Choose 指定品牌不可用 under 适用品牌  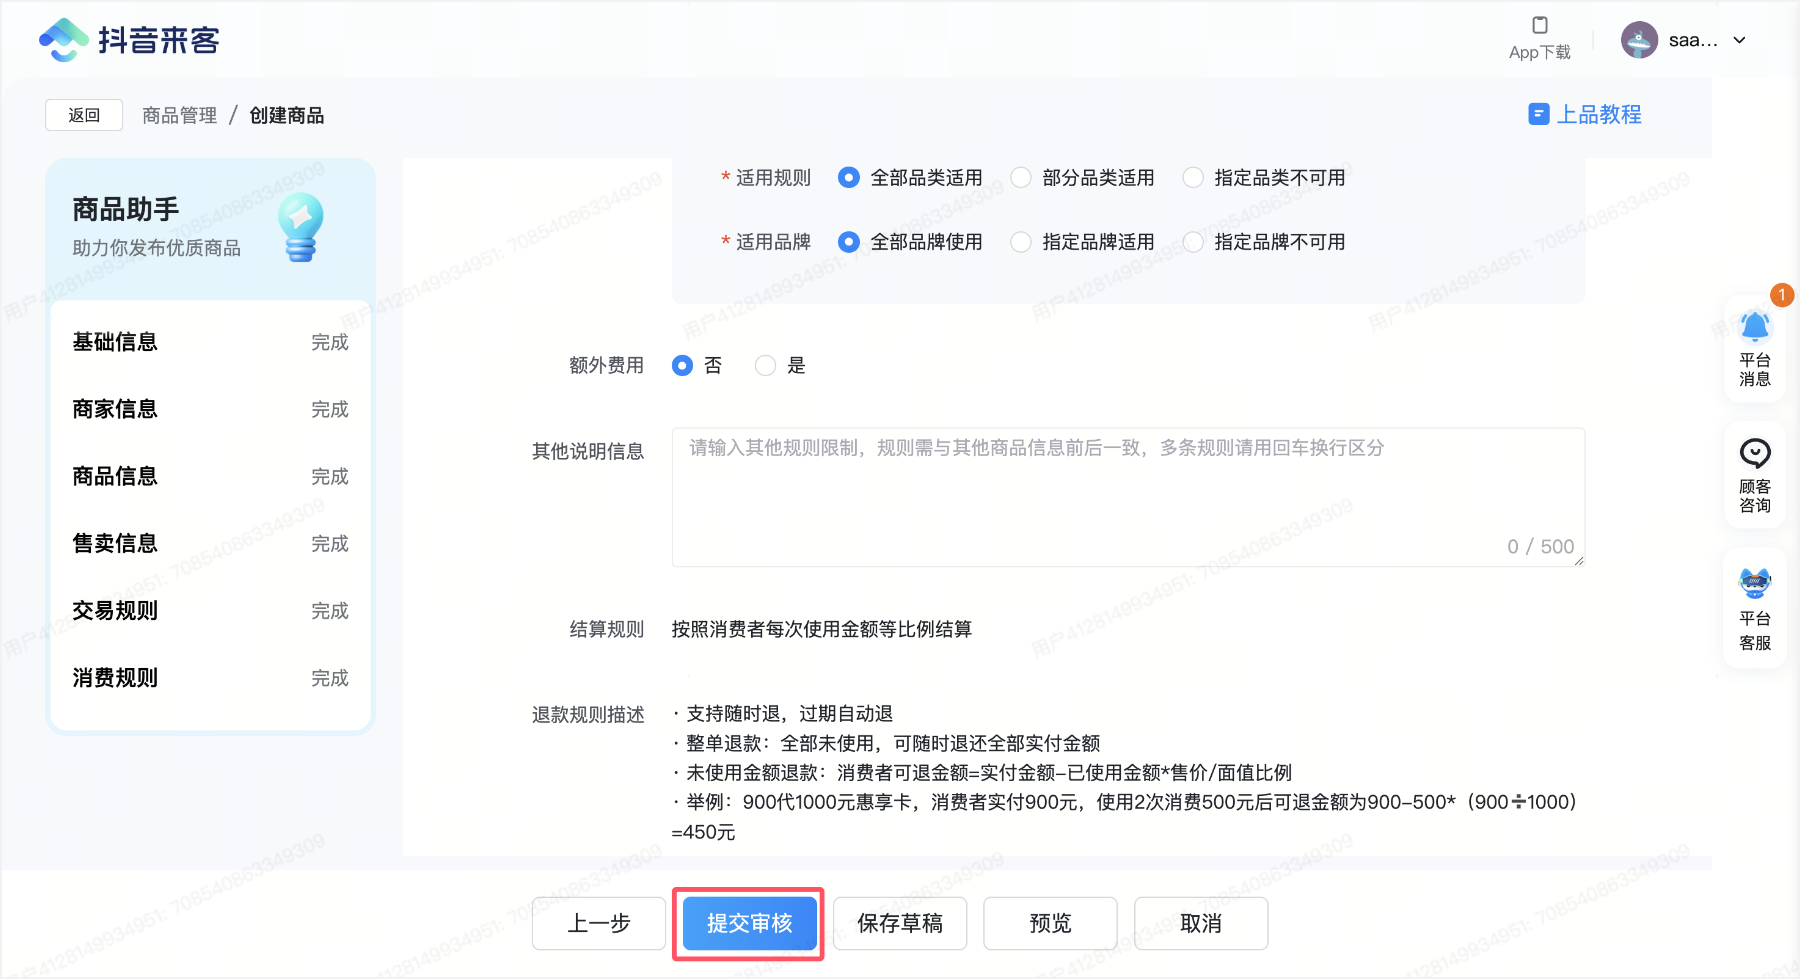click(x=1193, y=241)
